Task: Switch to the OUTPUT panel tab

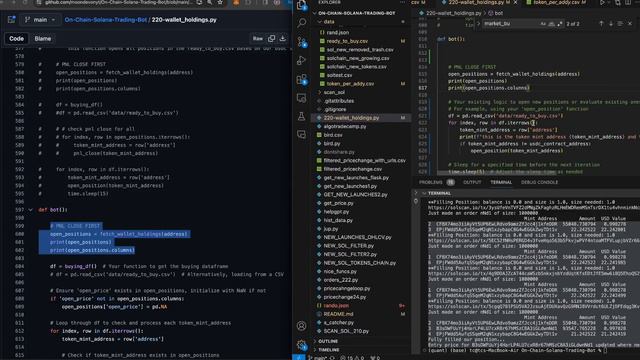Action: tap(472, 182)
